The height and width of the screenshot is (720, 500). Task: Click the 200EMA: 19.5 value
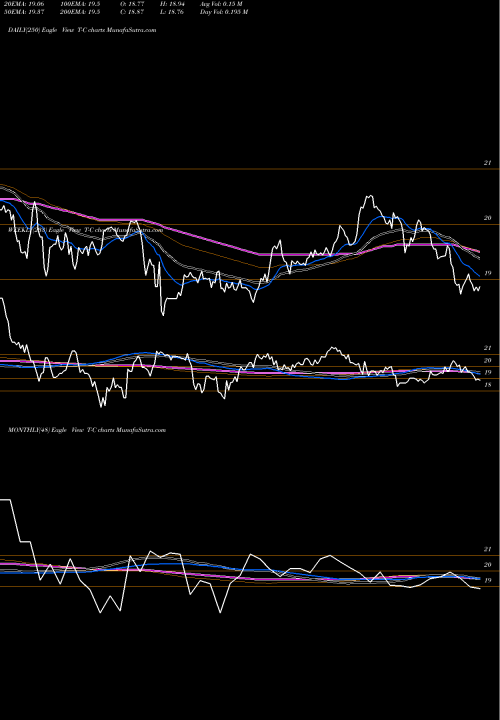(x=80, y=12)
